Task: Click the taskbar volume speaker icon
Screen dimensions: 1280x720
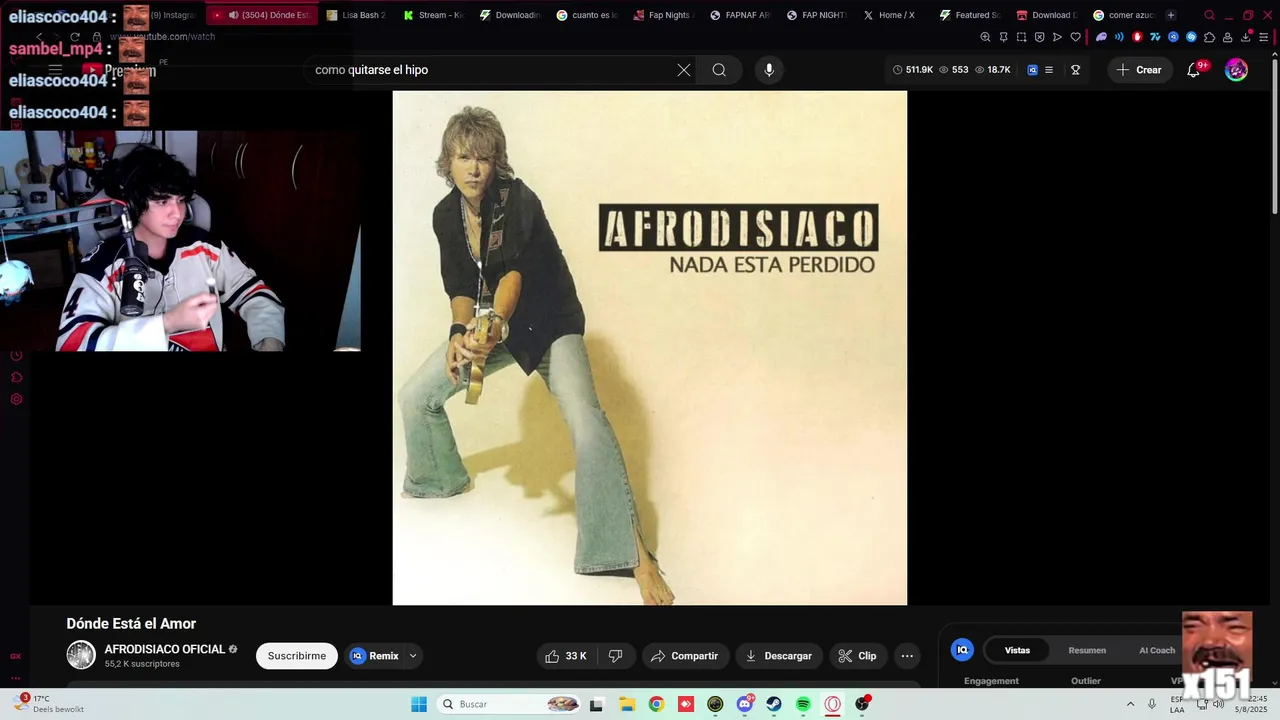Action: coord(1218,704)
